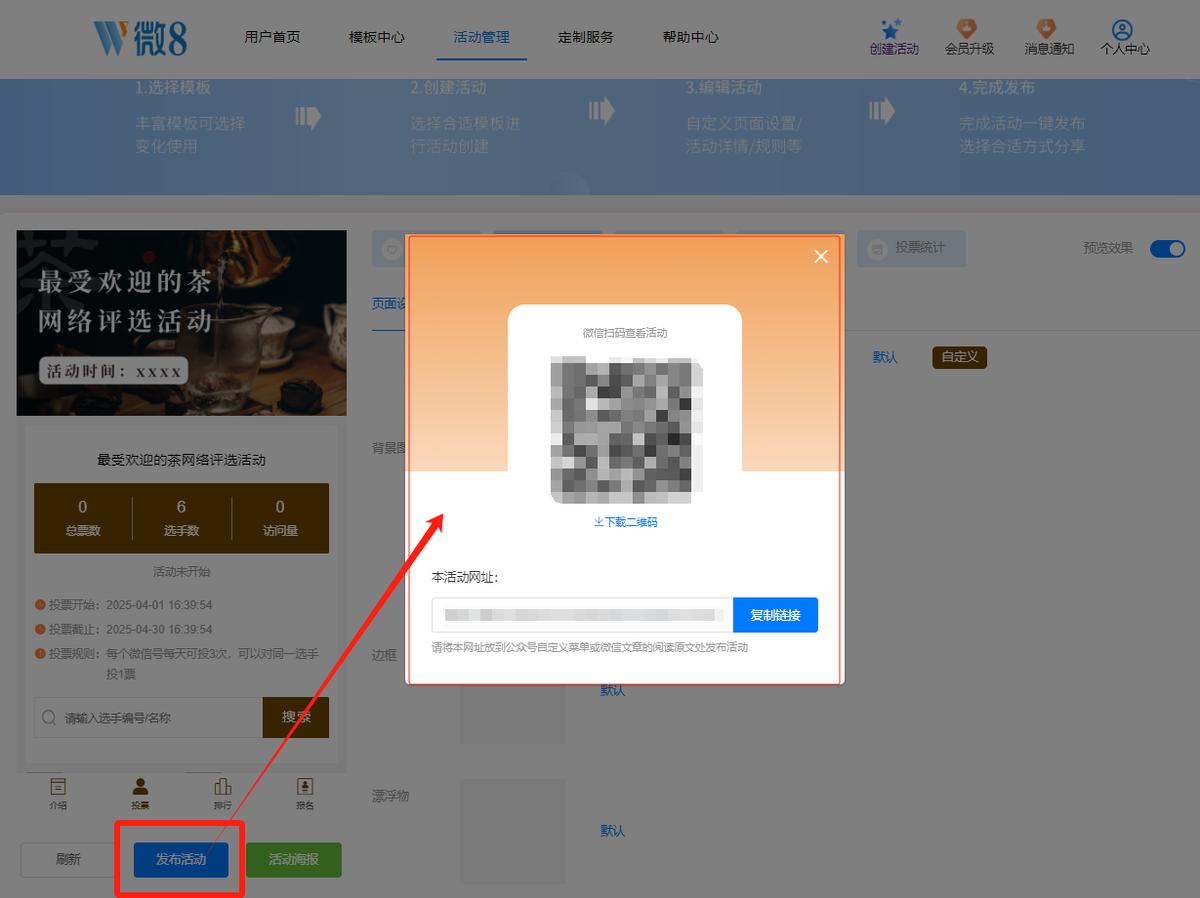1200x898 pixels.
Task: Open the 介绍 tab icon in preview
Action: pos(58,787)
